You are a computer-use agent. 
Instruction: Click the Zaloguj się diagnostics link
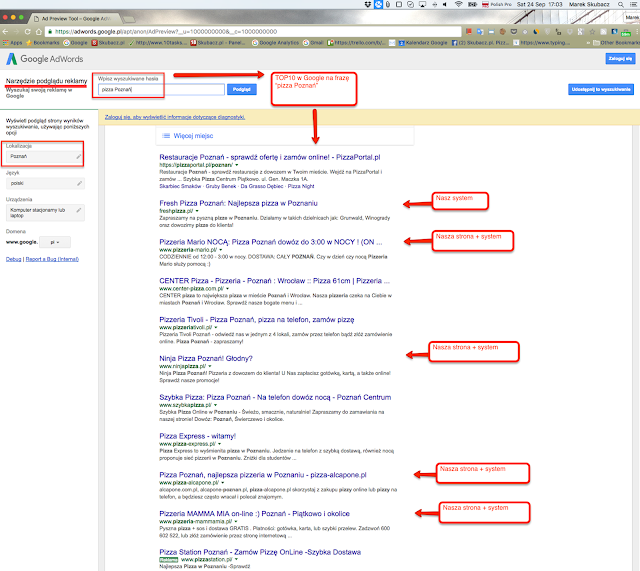pyautogui.click(x=175, y=117)
